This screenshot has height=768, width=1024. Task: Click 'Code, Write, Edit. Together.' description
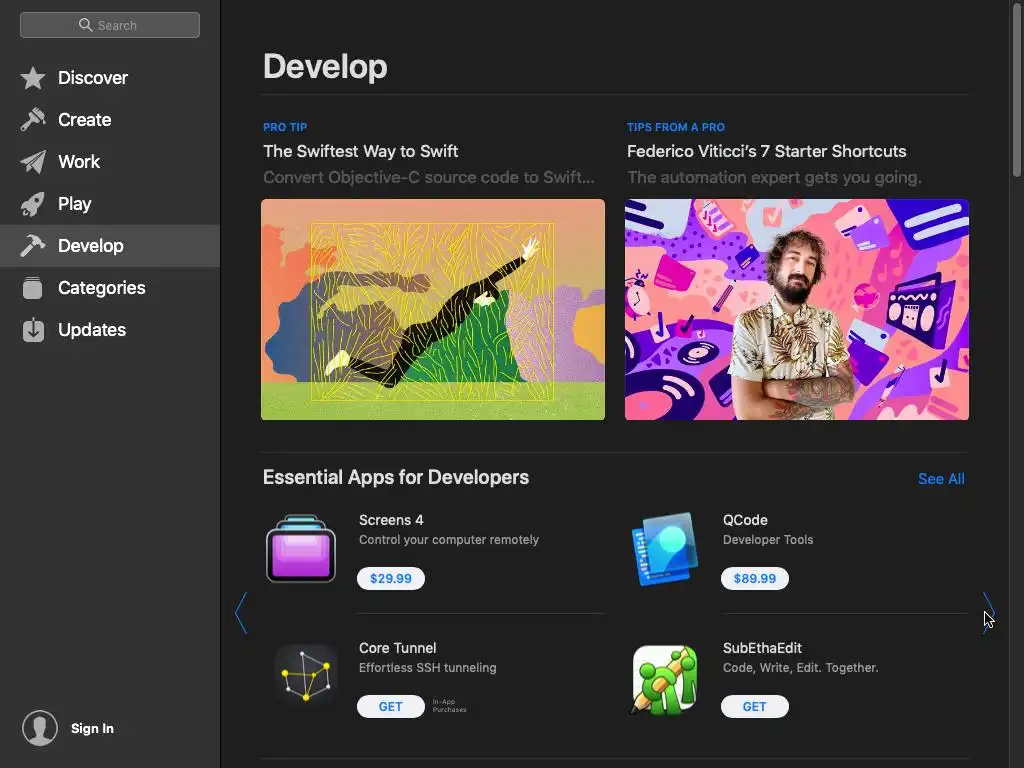tap(801, 667)
